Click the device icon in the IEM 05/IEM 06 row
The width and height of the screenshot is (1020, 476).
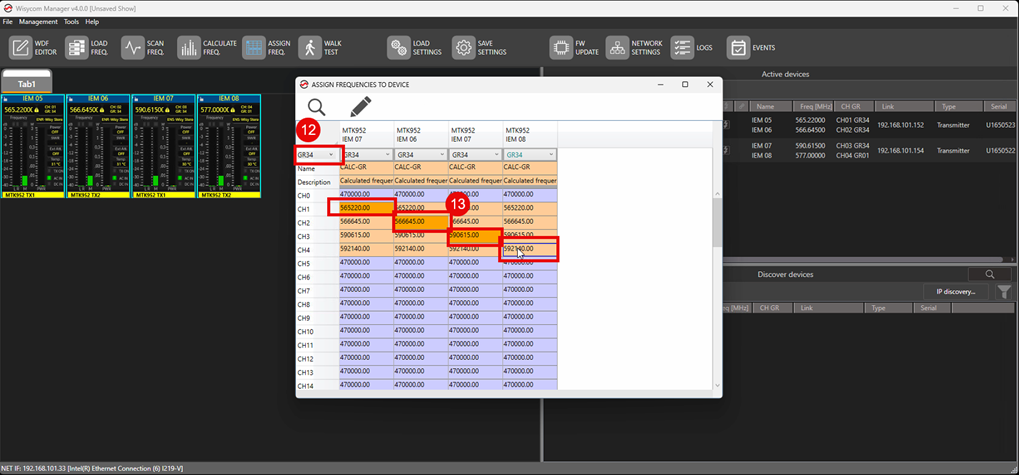(x=726, y=125)
